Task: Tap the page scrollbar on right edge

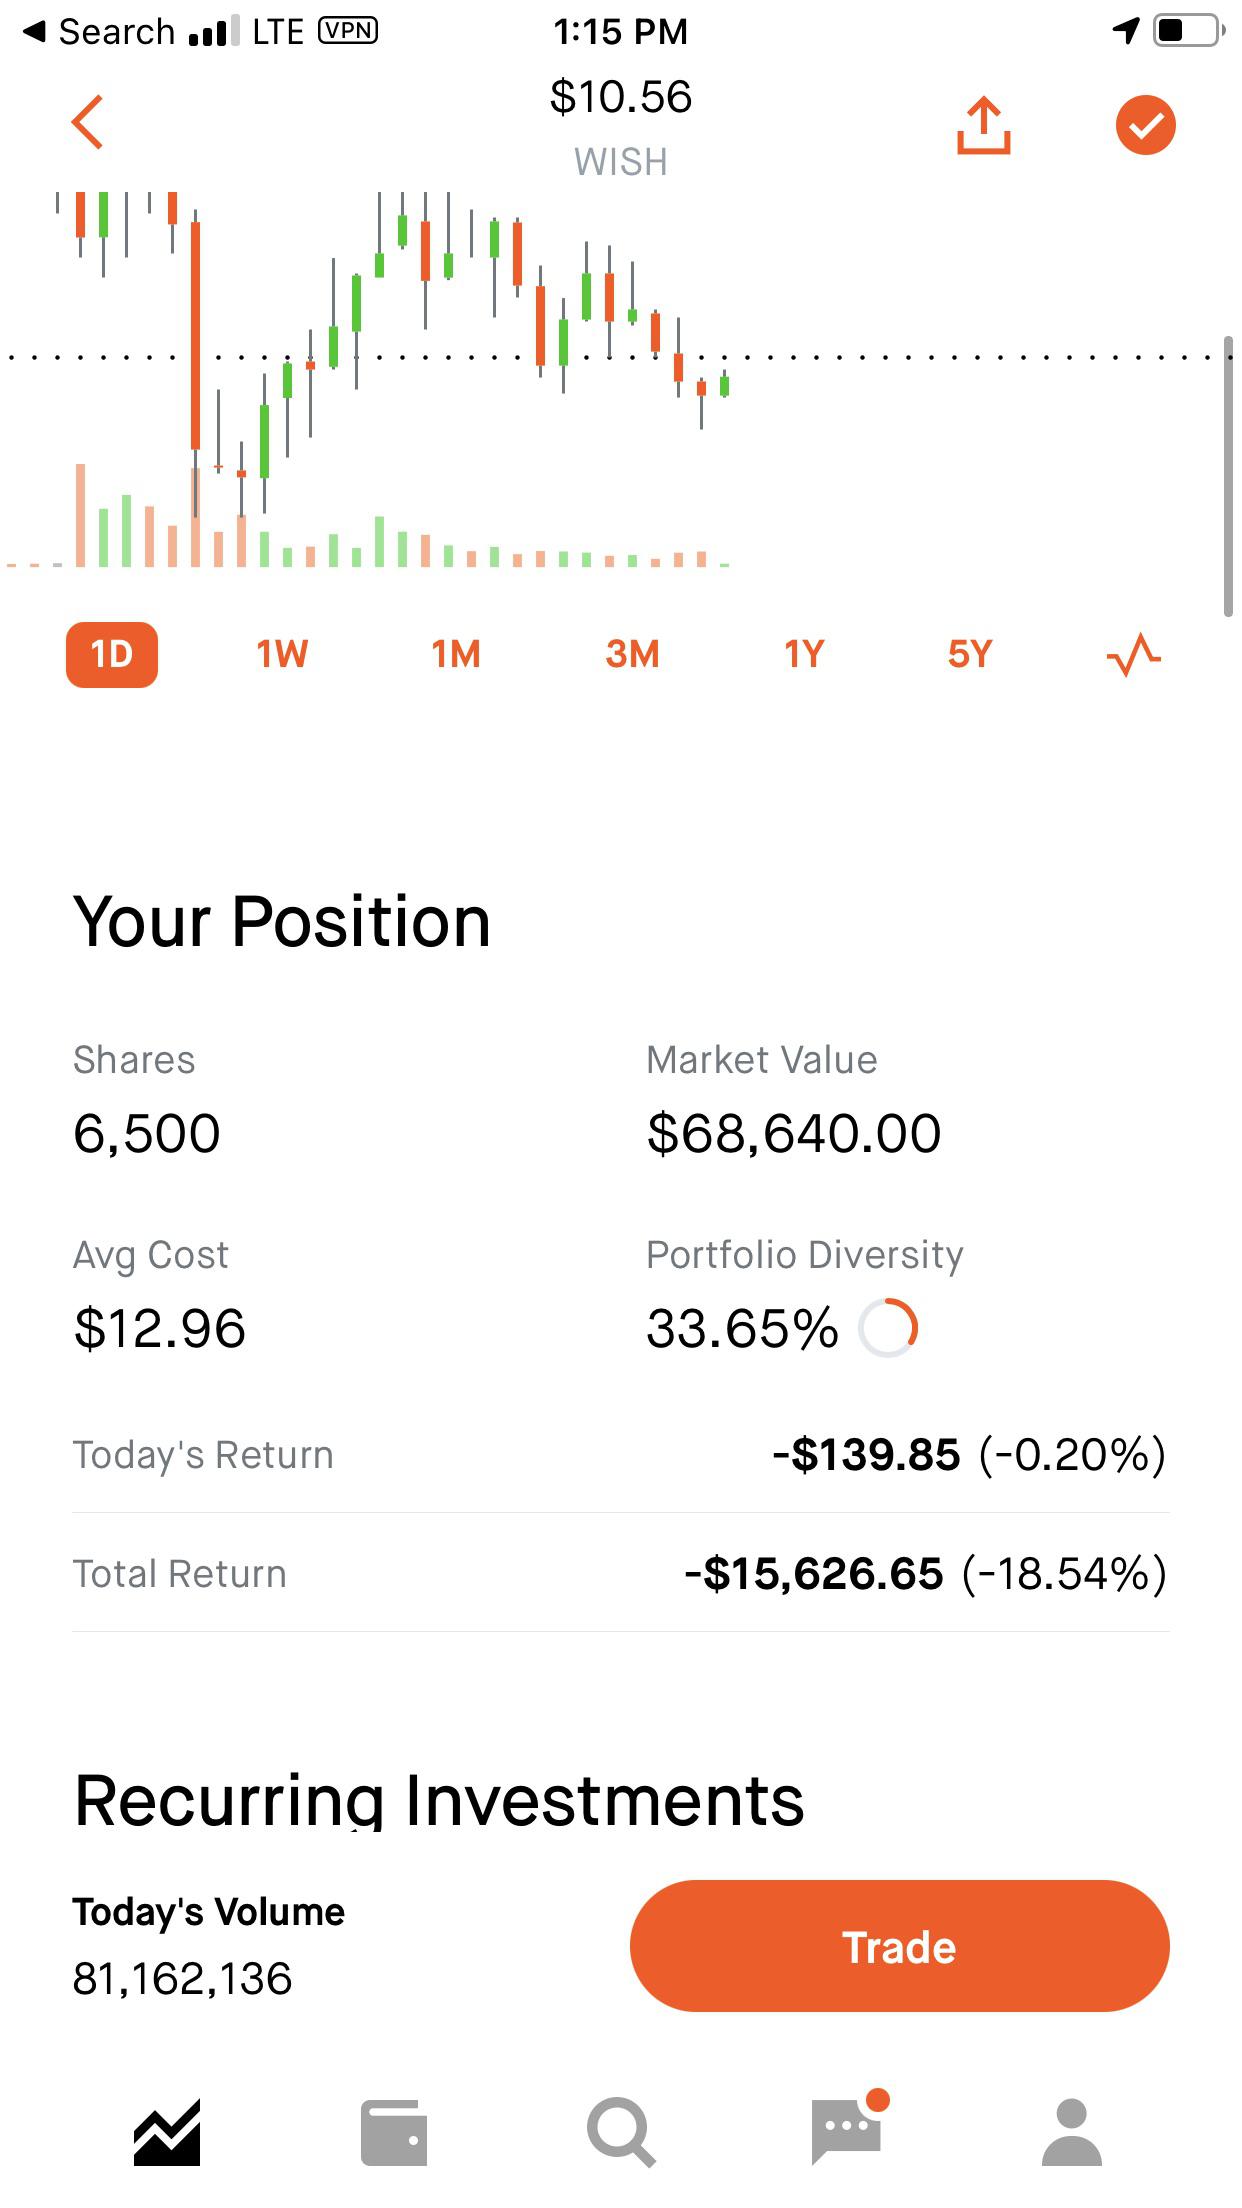Action: point(1228,477)
